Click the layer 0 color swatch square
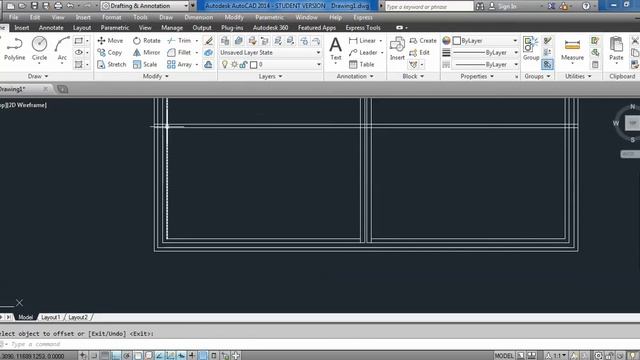 coord(253,64)
